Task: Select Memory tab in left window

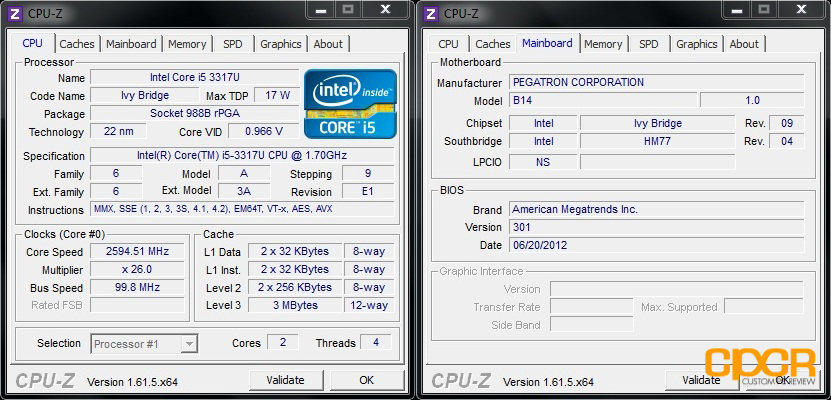Action: [x=187, y=44]
